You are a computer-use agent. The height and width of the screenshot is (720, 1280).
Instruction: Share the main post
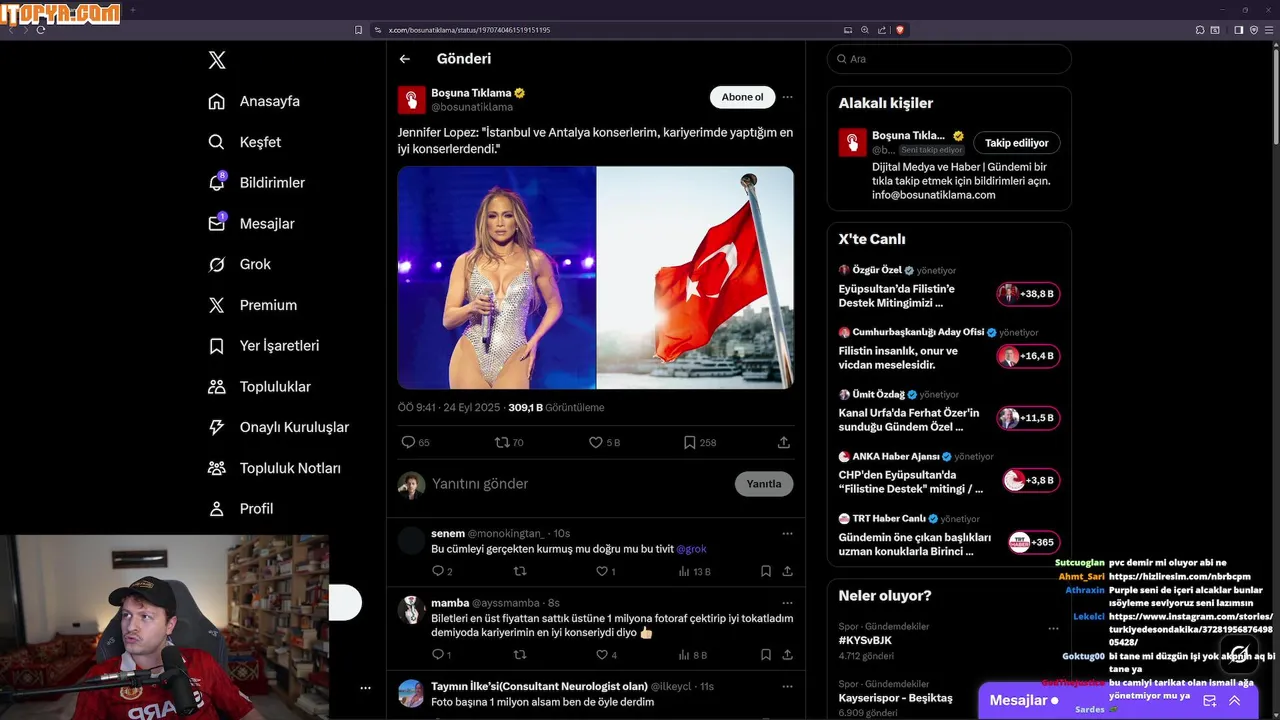pyautogui.click(x=784, y=442)
